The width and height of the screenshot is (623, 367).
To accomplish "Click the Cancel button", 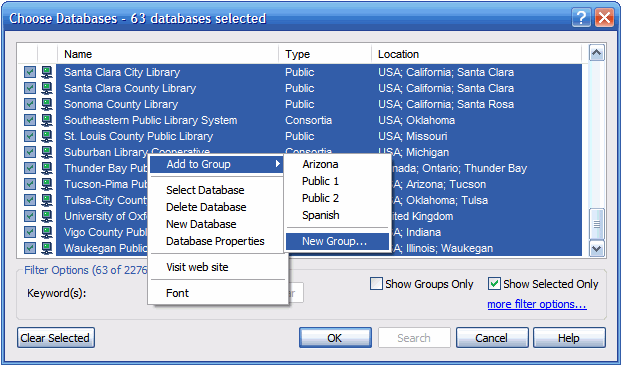I will [x=492, y=338].
